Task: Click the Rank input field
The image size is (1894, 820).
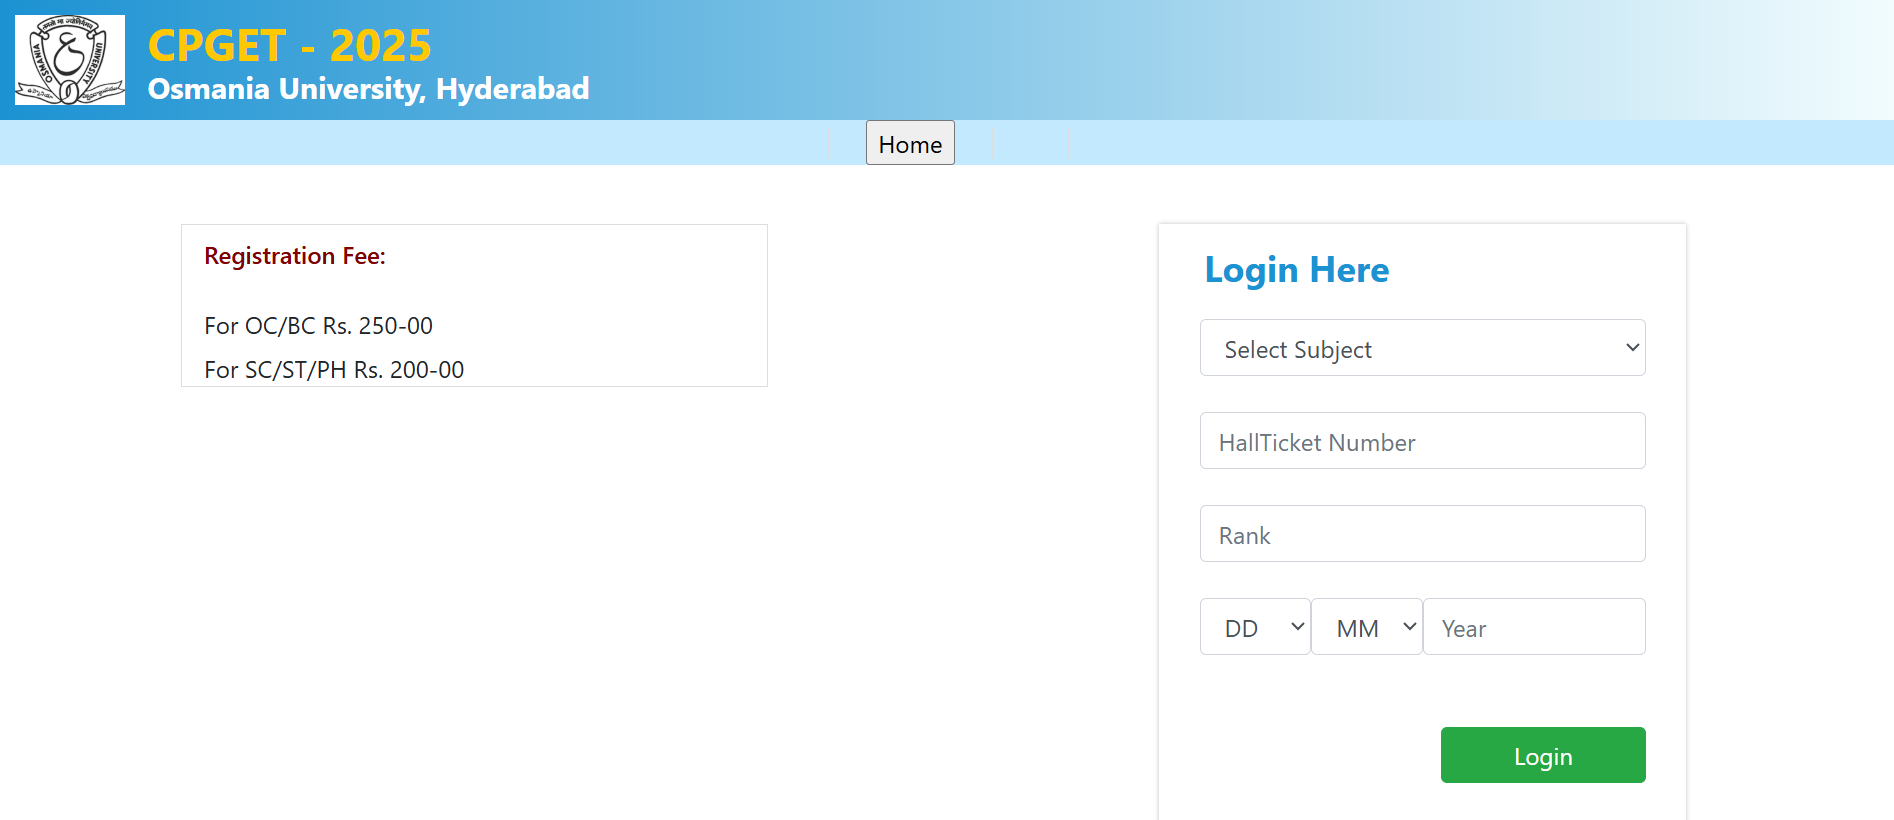Action: pos(1422,534)
